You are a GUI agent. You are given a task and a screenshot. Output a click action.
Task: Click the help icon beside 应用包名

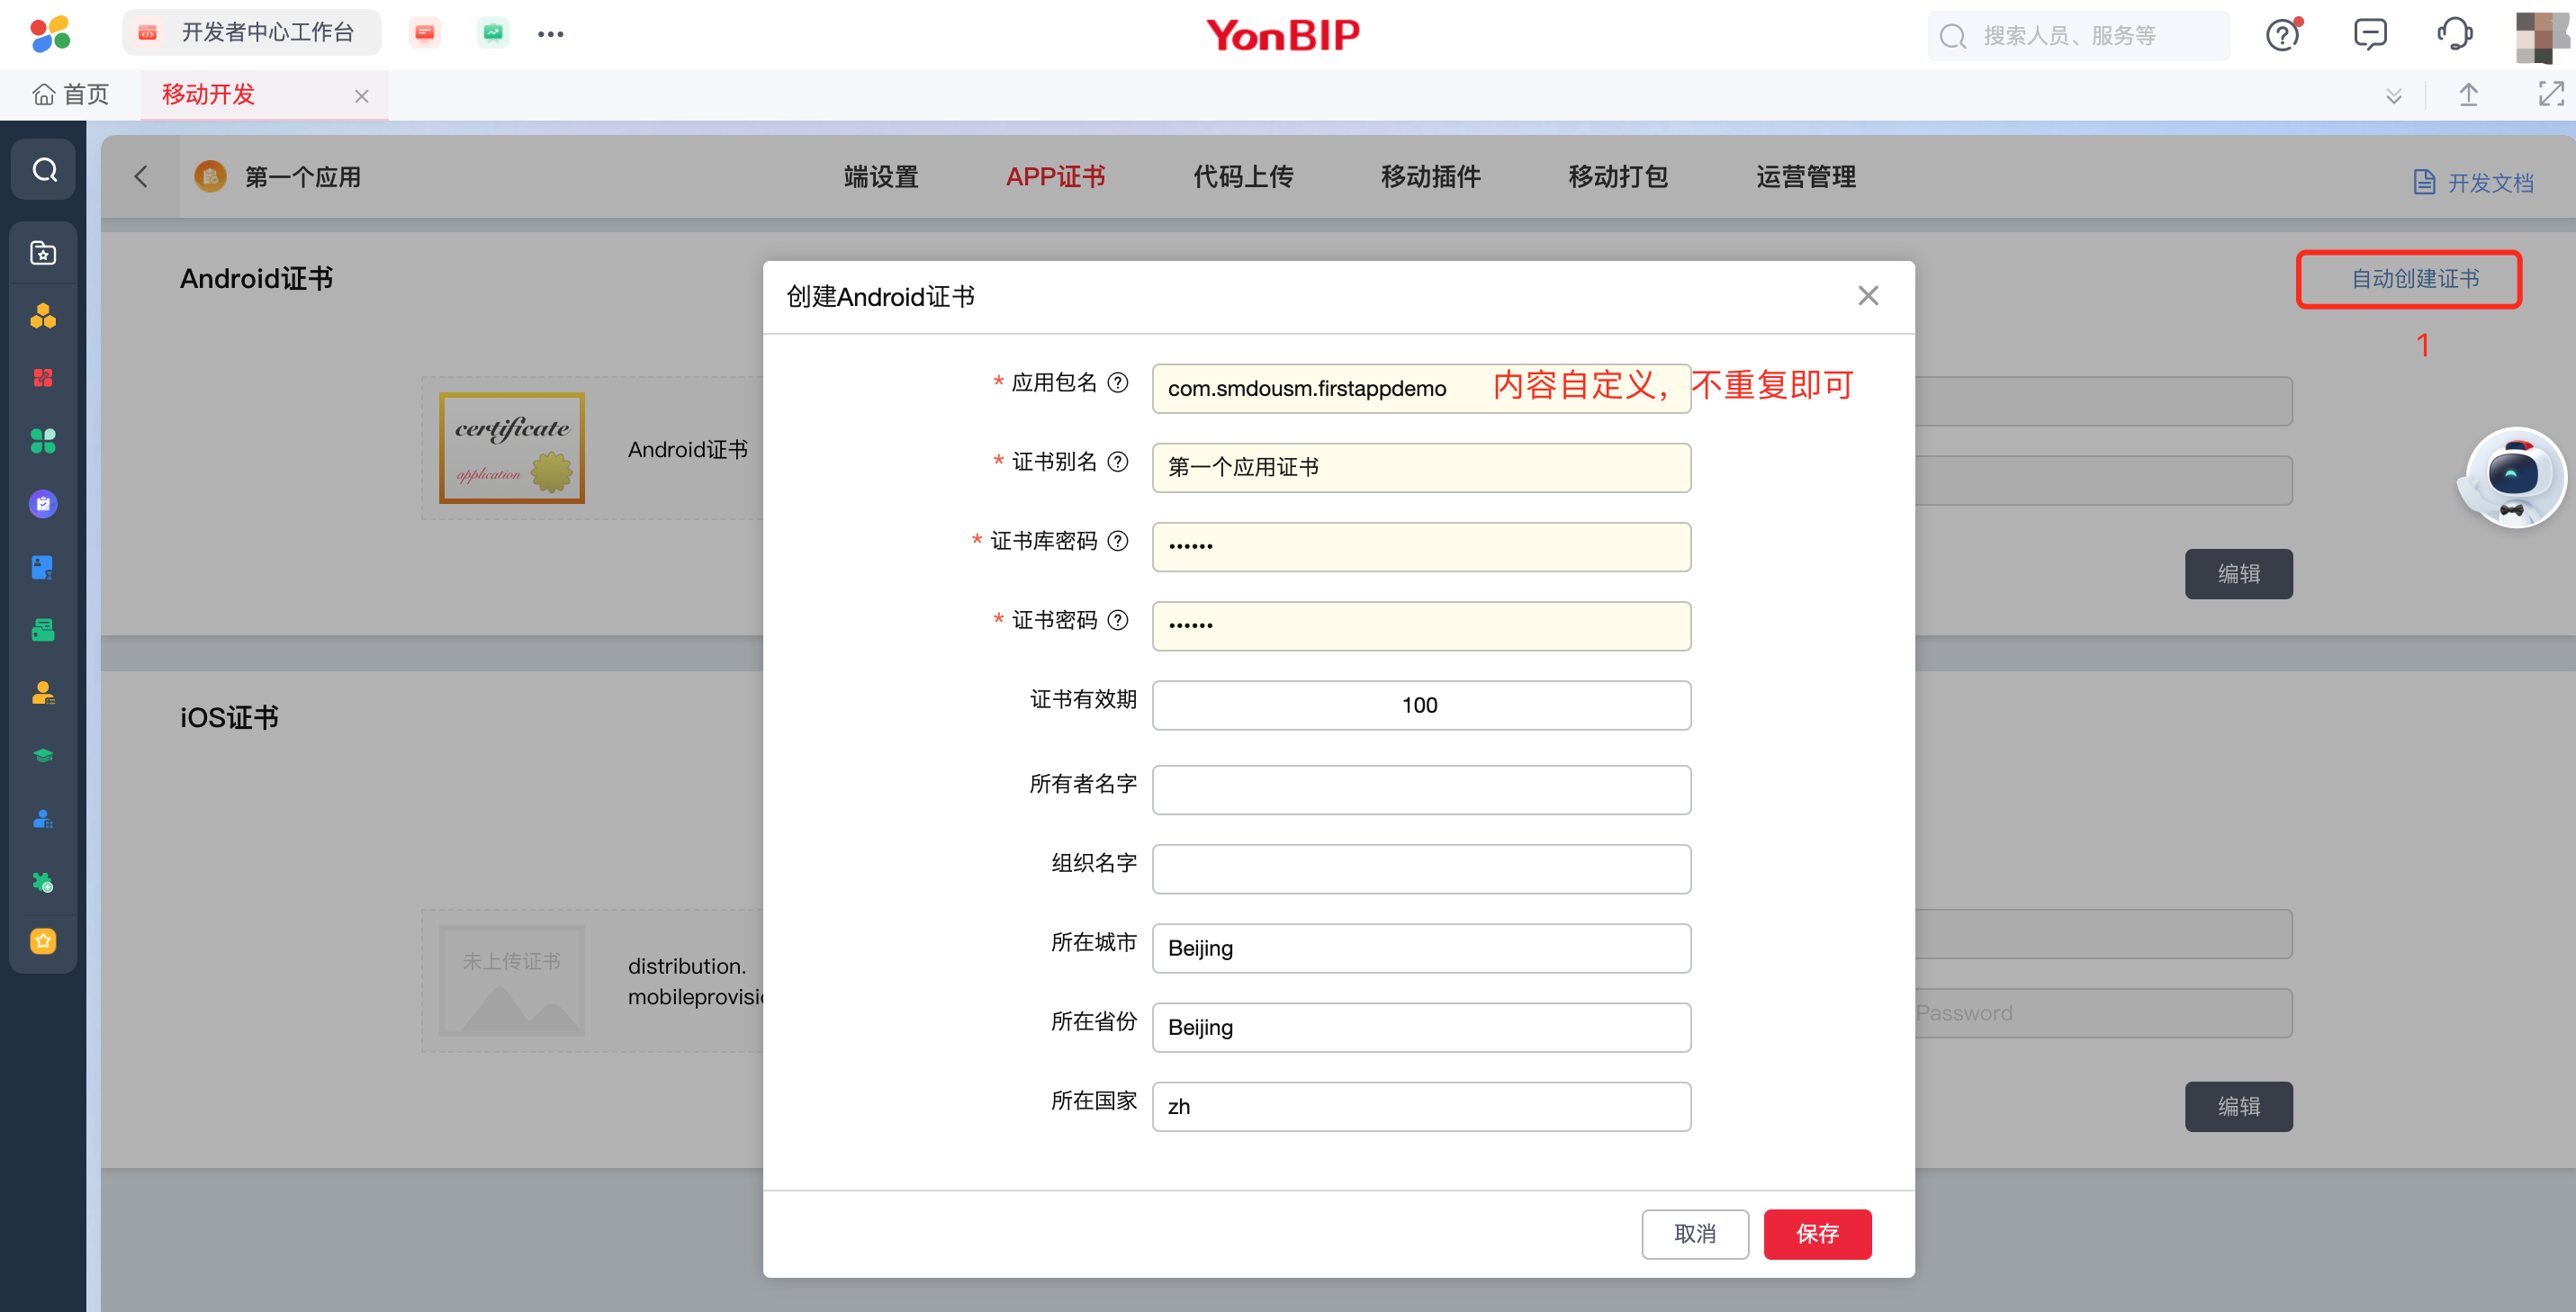coord(1118,383)
